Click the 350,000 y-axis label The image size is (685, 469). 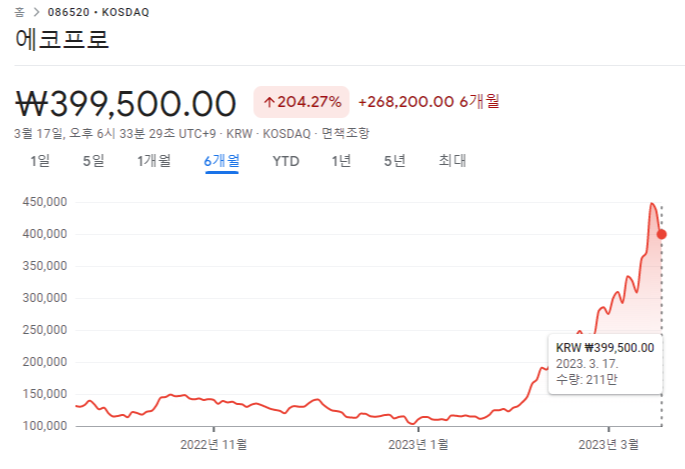(45, 266)
